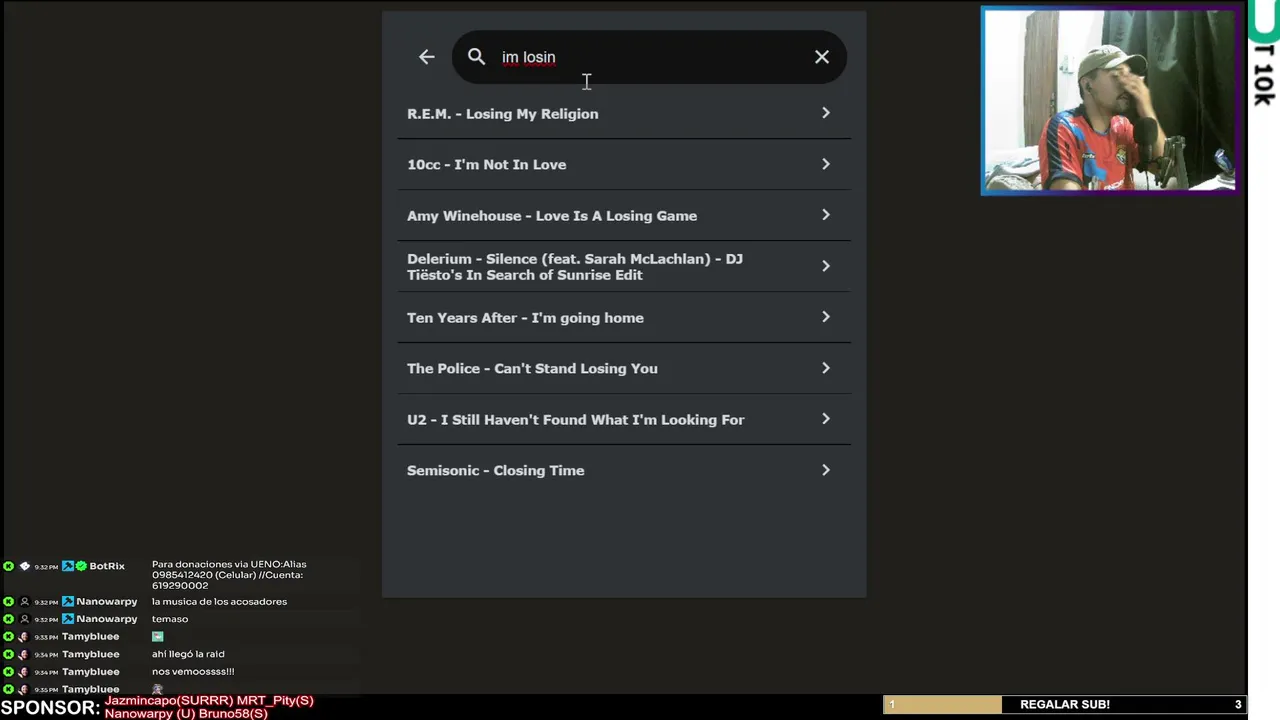Open chevron beside 10cc - I'm Not In Love

(x=826, y=164)
